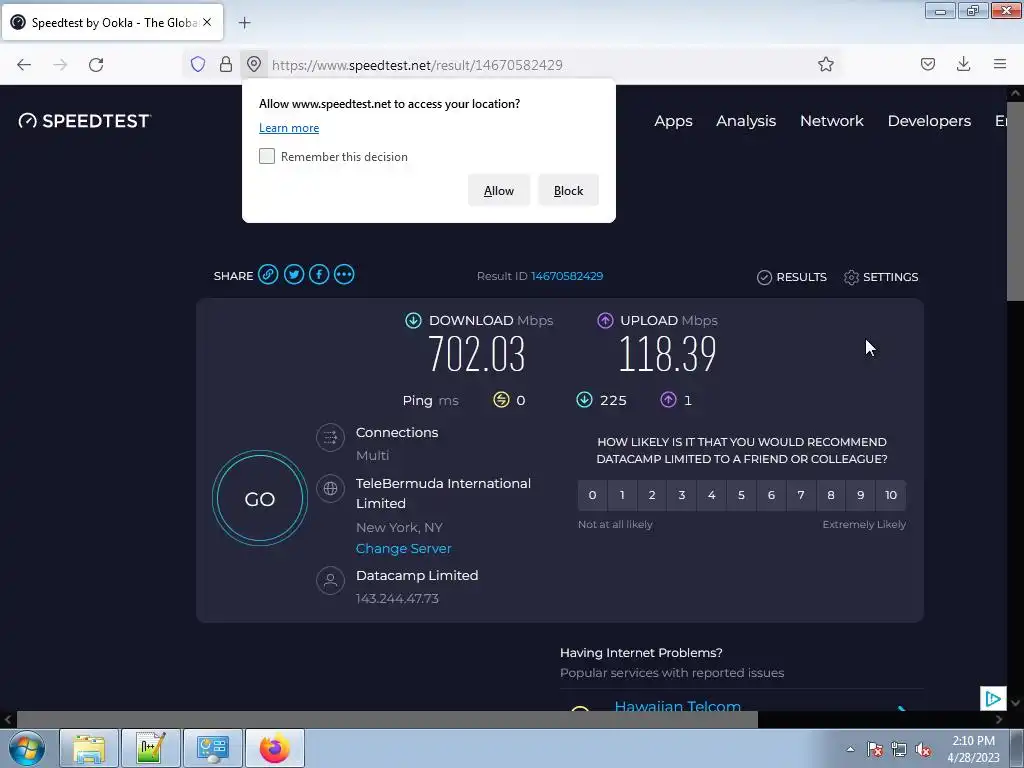Click the taskbar clock showing 2:10 PM
Screen dimensions: 1024x768
(973, 749)
